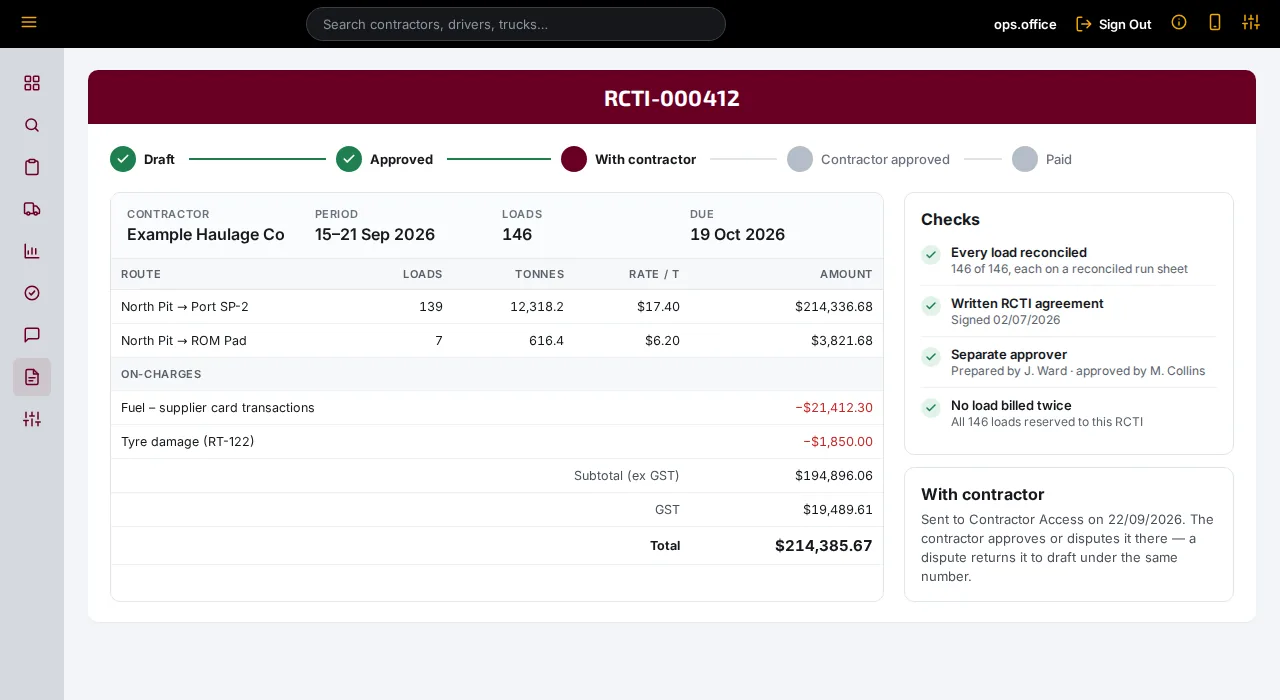Select the Approved step in progress tracker
The width and height of the screenshot is (1280, 700).
(385, 159)
